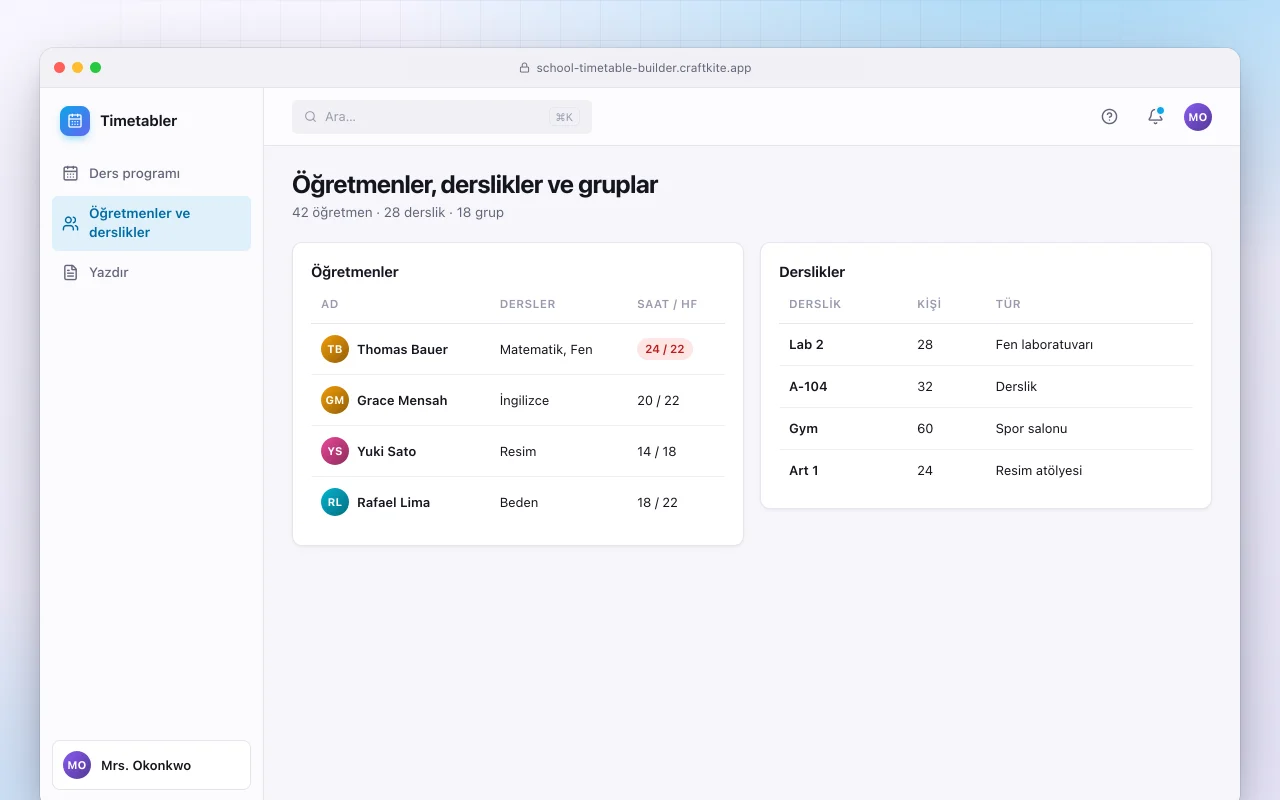Select the Lab 2 room name
This screenshot has width=1280, height=800.
tap(806, 344)
